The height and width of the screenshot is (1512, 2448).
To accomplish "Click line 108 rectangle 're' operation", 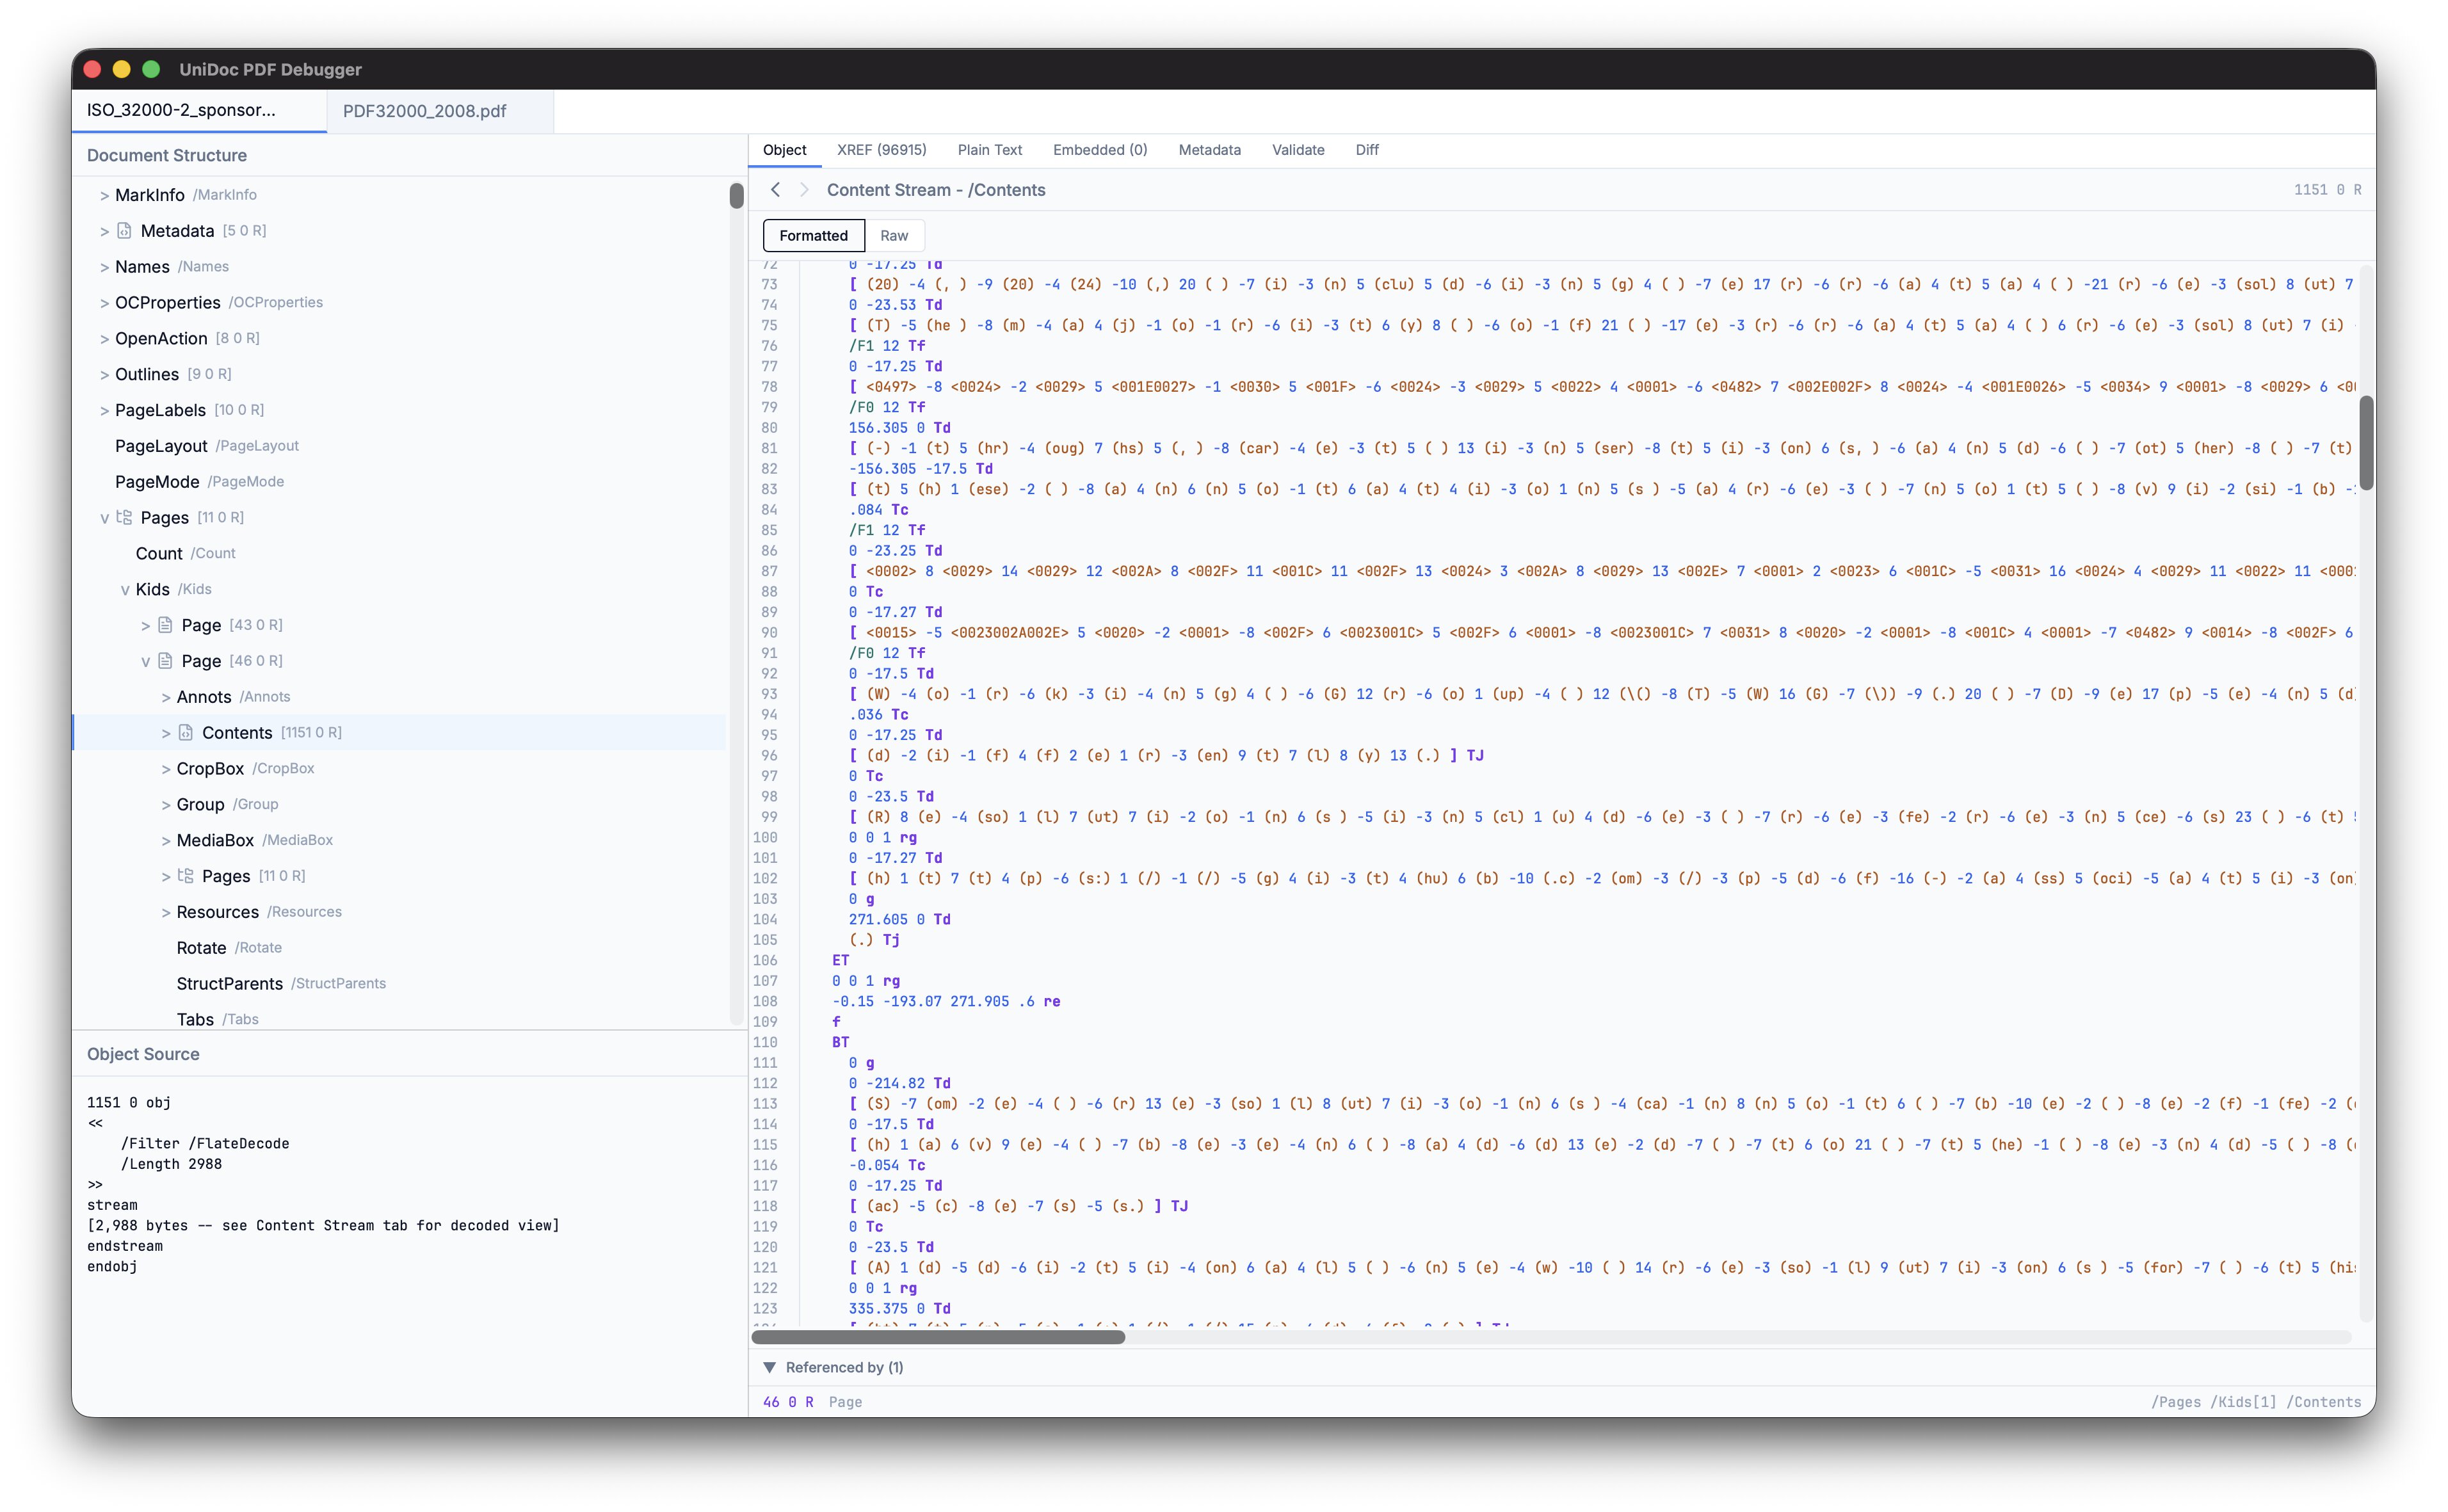I will pyautogui.click(x=946, y=1001).
